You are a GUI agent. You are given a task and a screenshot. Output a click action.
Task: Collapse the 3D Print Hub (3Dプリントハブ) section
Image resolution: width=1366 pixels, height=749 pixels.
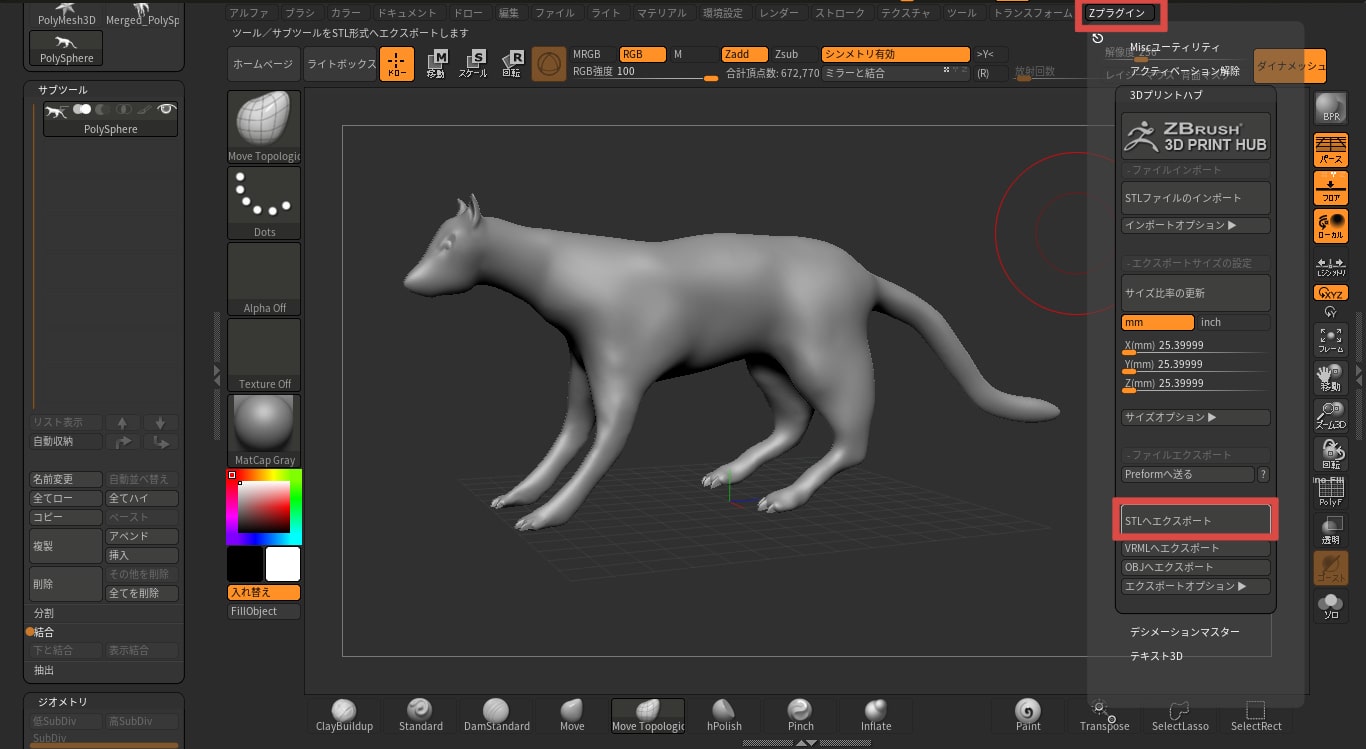coord(1165,95)
